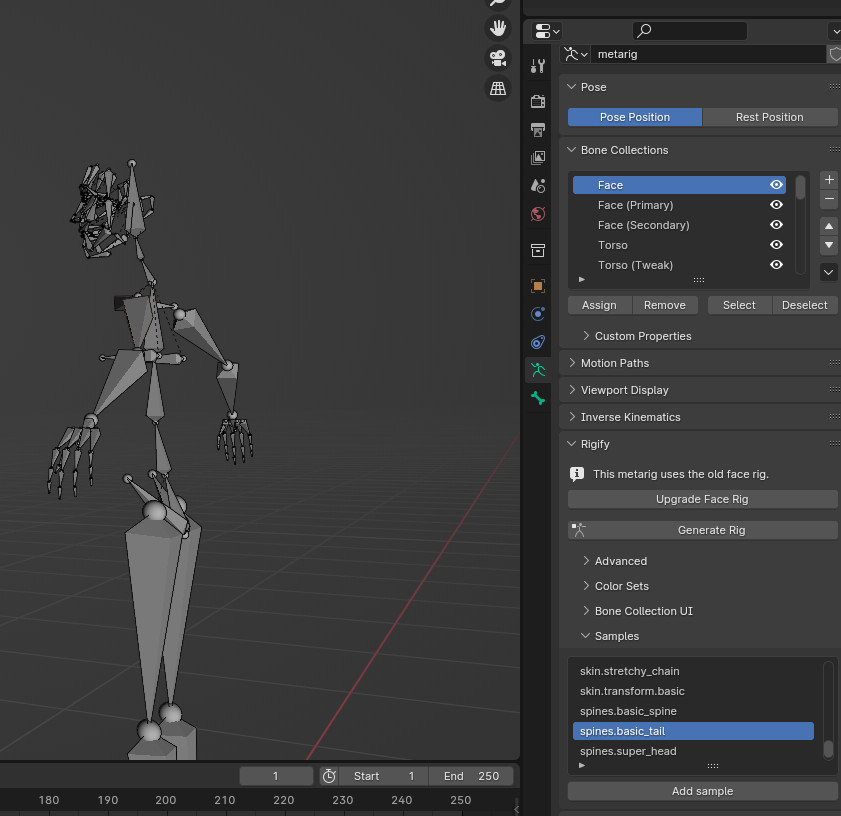Click the camera view icon in viewport
The width and height of the screenshot is (841, 816).
497,58
